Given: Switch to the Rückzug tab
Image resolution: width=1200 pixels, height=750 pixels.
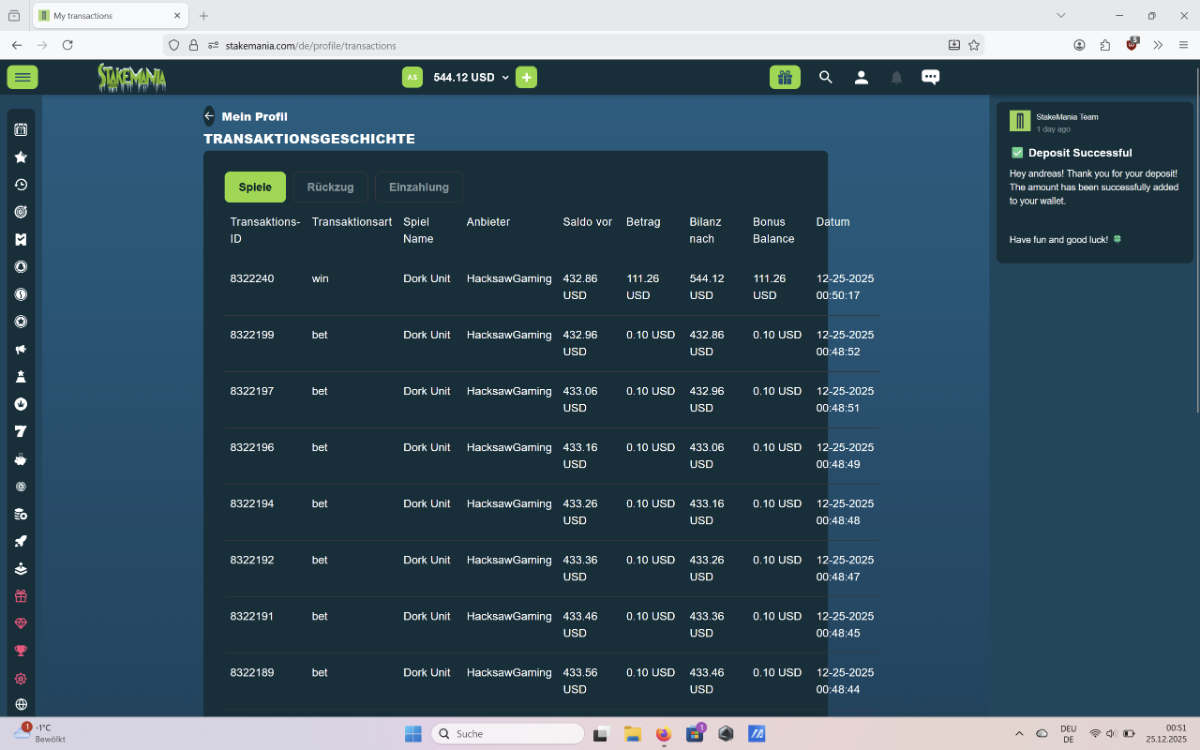Looking at the screenshot, I should (x=330, y=187).
